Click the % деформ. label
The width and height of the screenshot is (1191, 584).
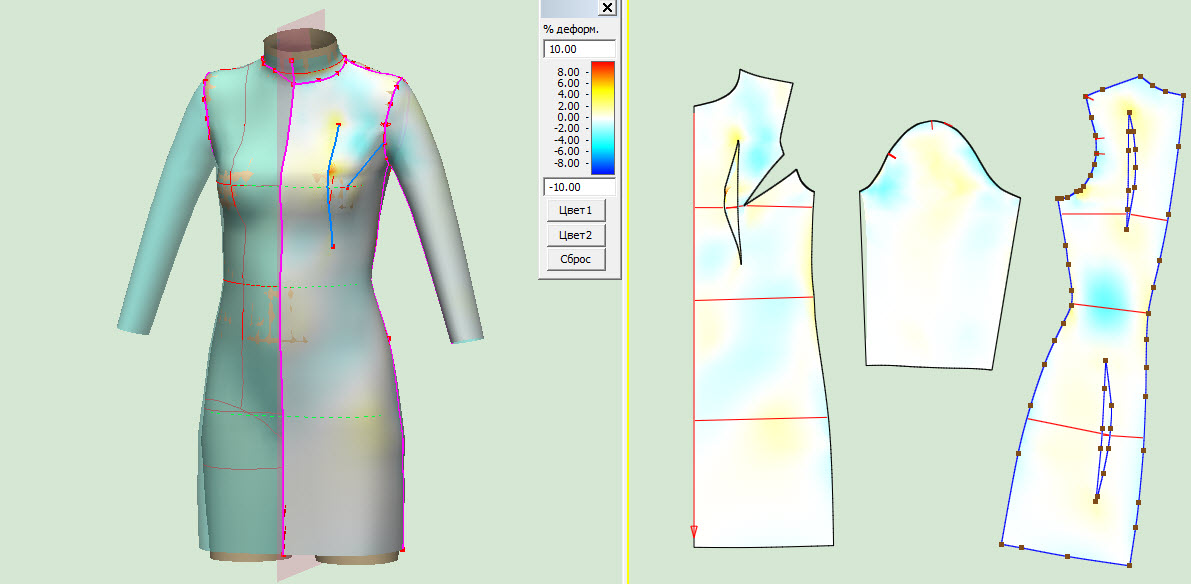[571, 29]
